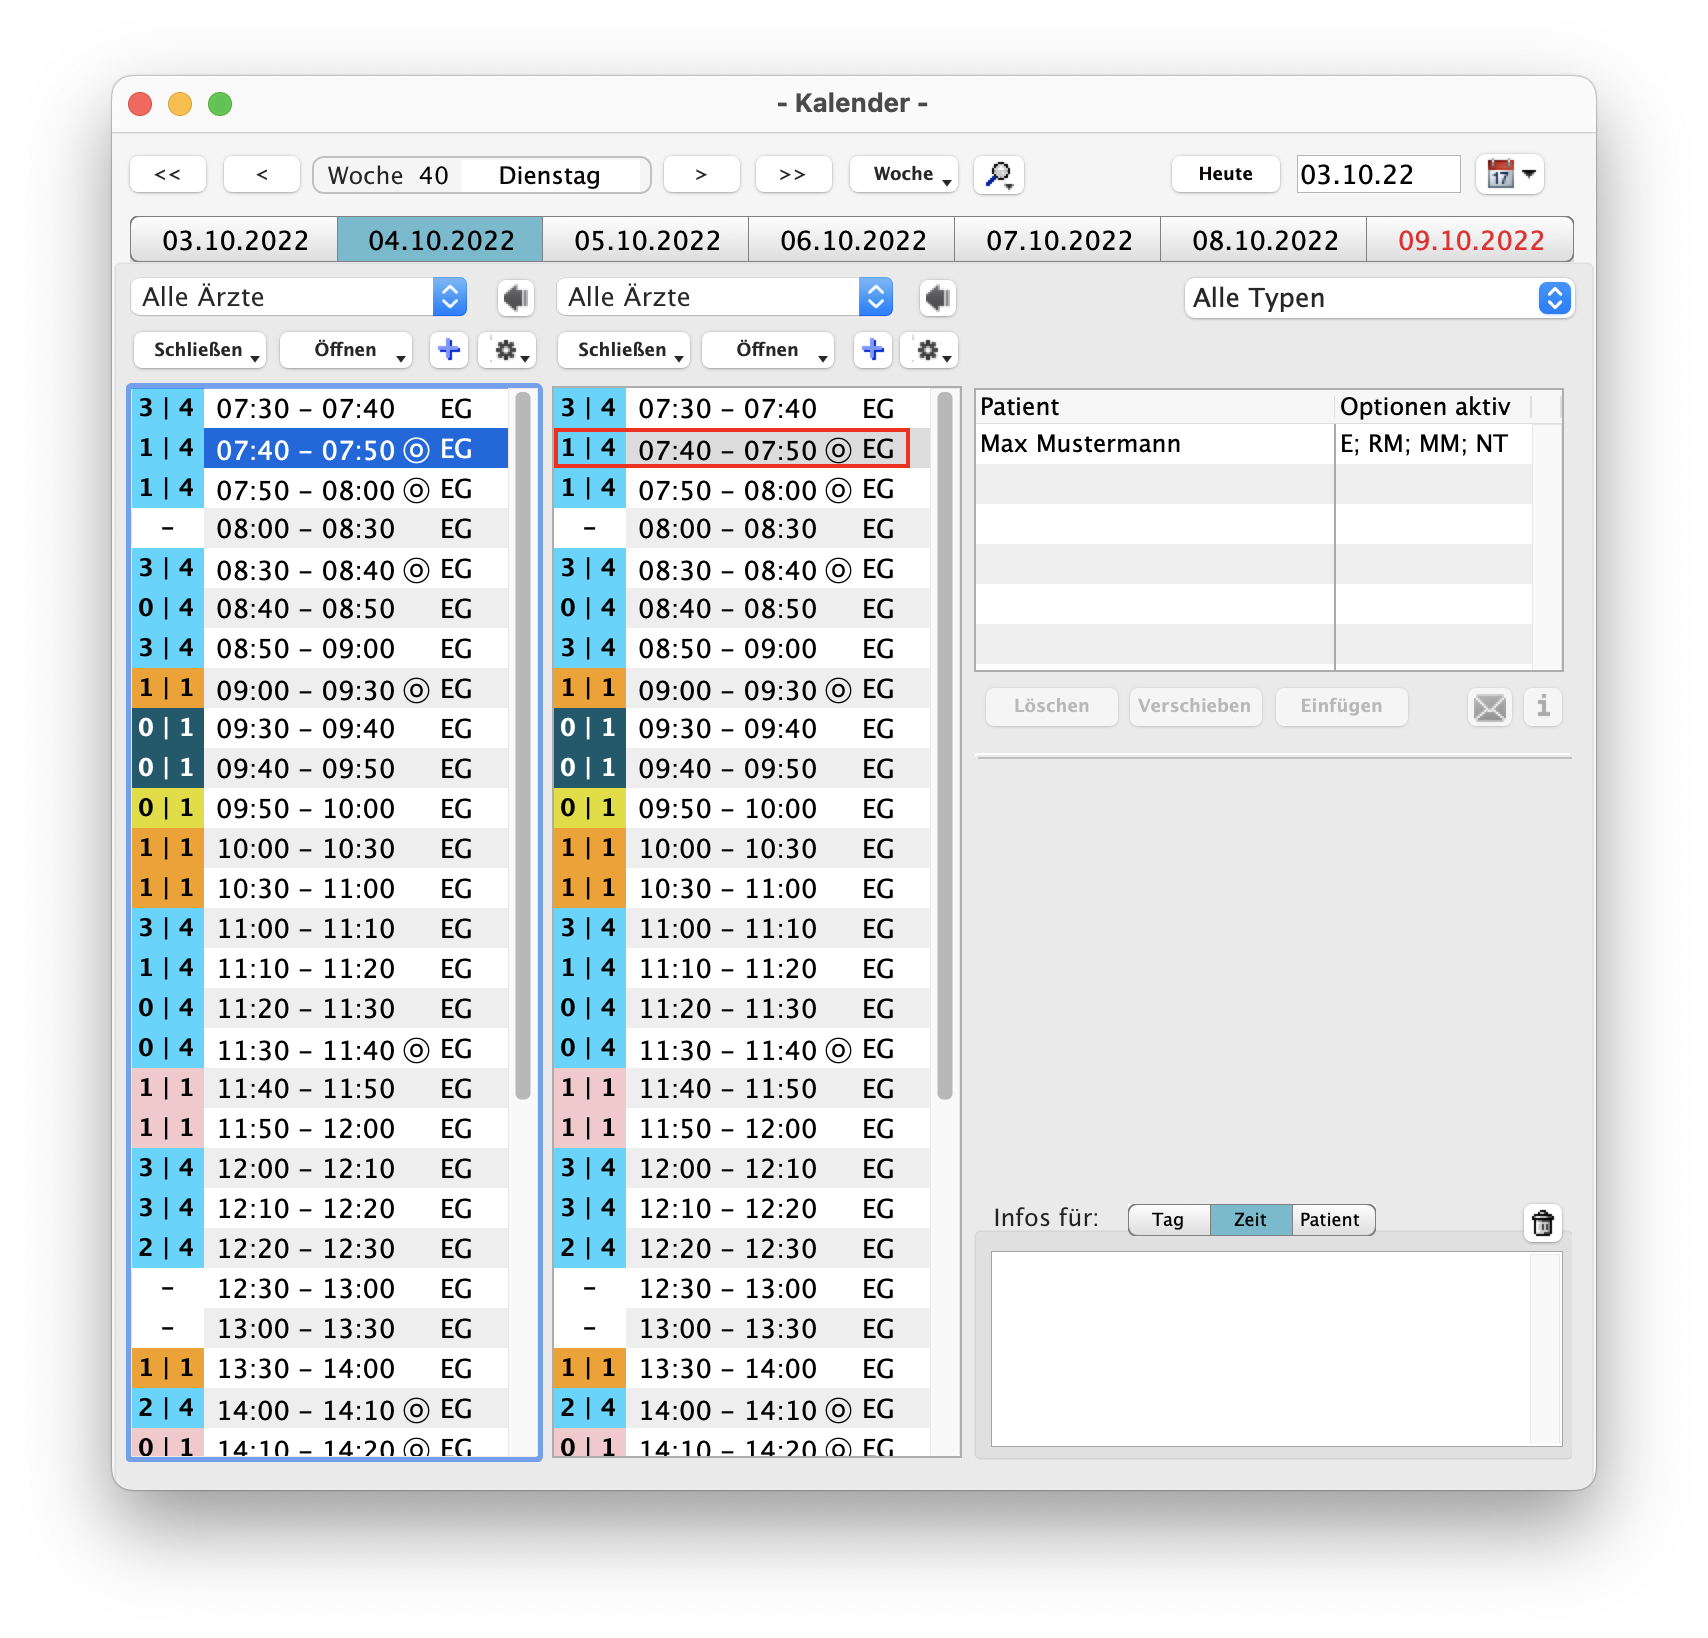Open the Woche view dropdown
The height and width of the screenshot is (1638, 1708).
[x=903, y=175]
